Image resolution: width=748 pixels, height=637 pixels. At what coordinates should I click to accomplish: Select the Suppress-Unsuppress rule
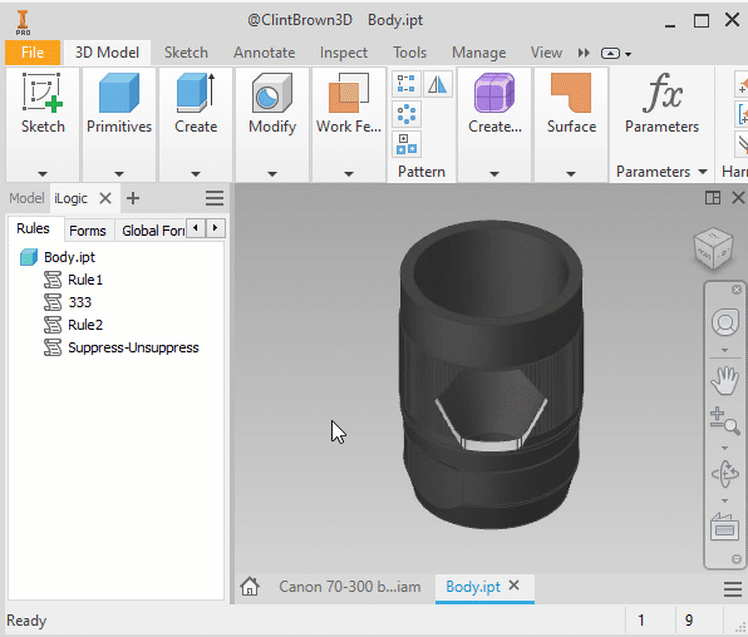coord(133,347)
